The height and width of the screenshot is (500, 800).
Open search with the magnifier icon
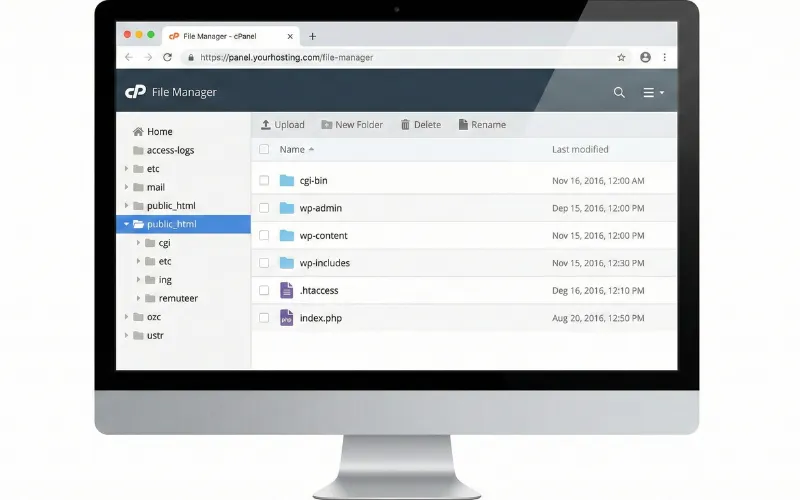tap(619, 92)
